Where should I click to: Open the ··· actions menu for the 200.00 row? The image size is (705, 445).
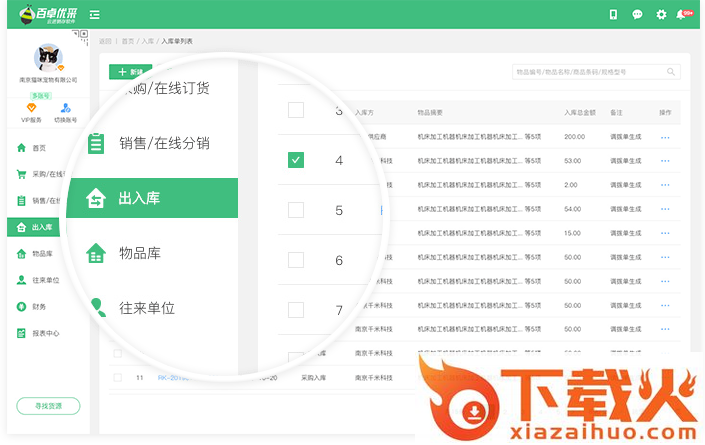click(x=665, y=136)
